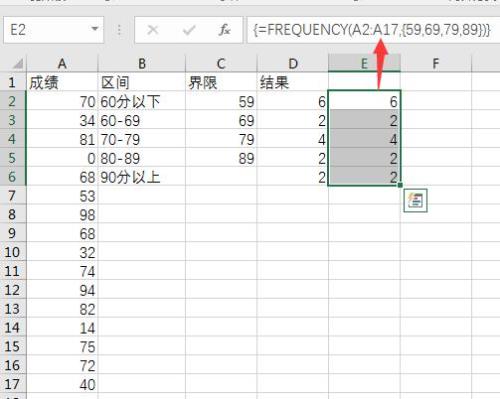Click result 6 in cell D2
Viewport: 500px width, 399px height.
[293, 101]
